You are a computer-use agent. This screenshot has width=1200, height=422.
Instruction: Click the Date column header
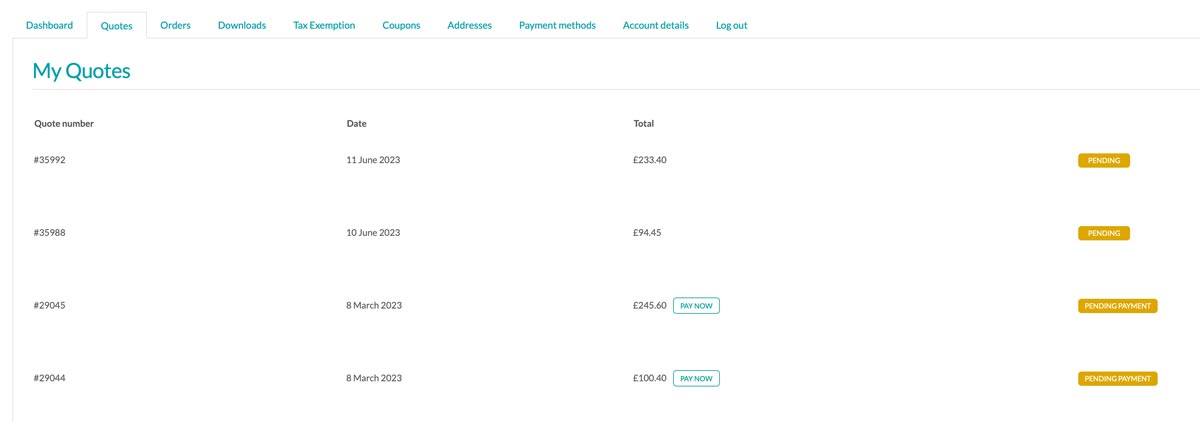[x=356, y=124]
